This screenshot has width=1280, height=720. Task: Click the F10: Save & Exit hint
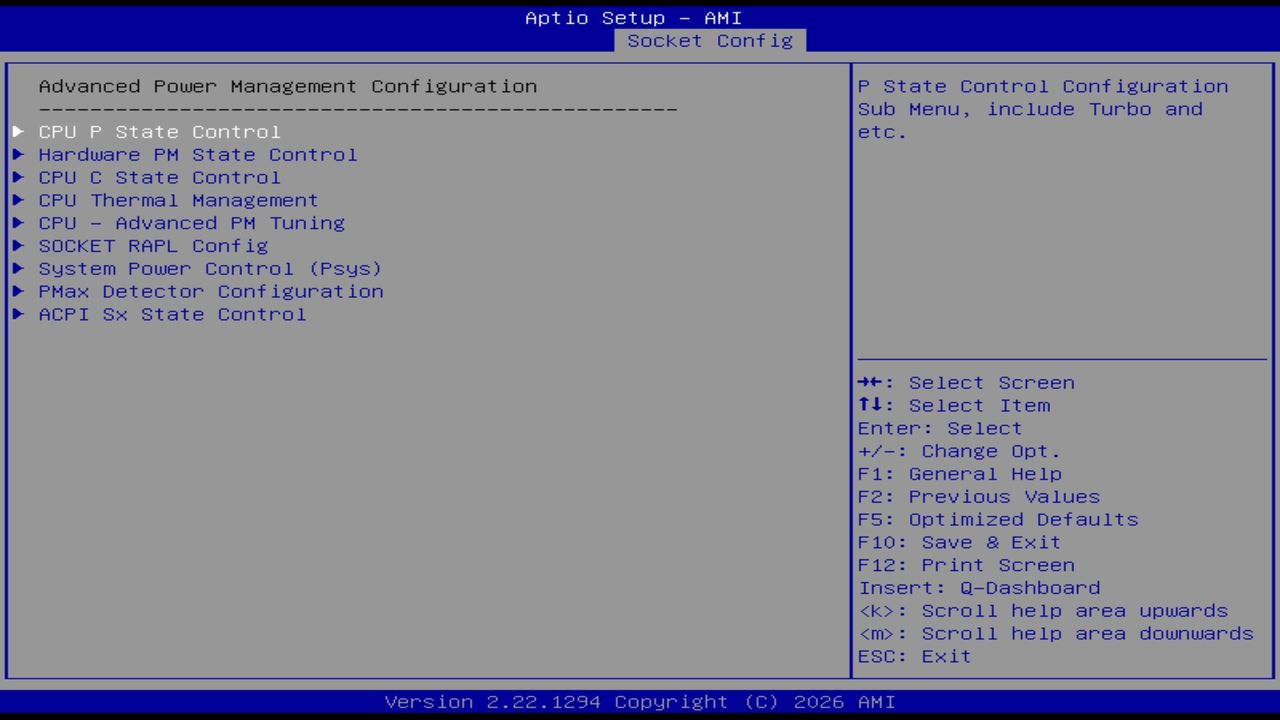[958, 542]
